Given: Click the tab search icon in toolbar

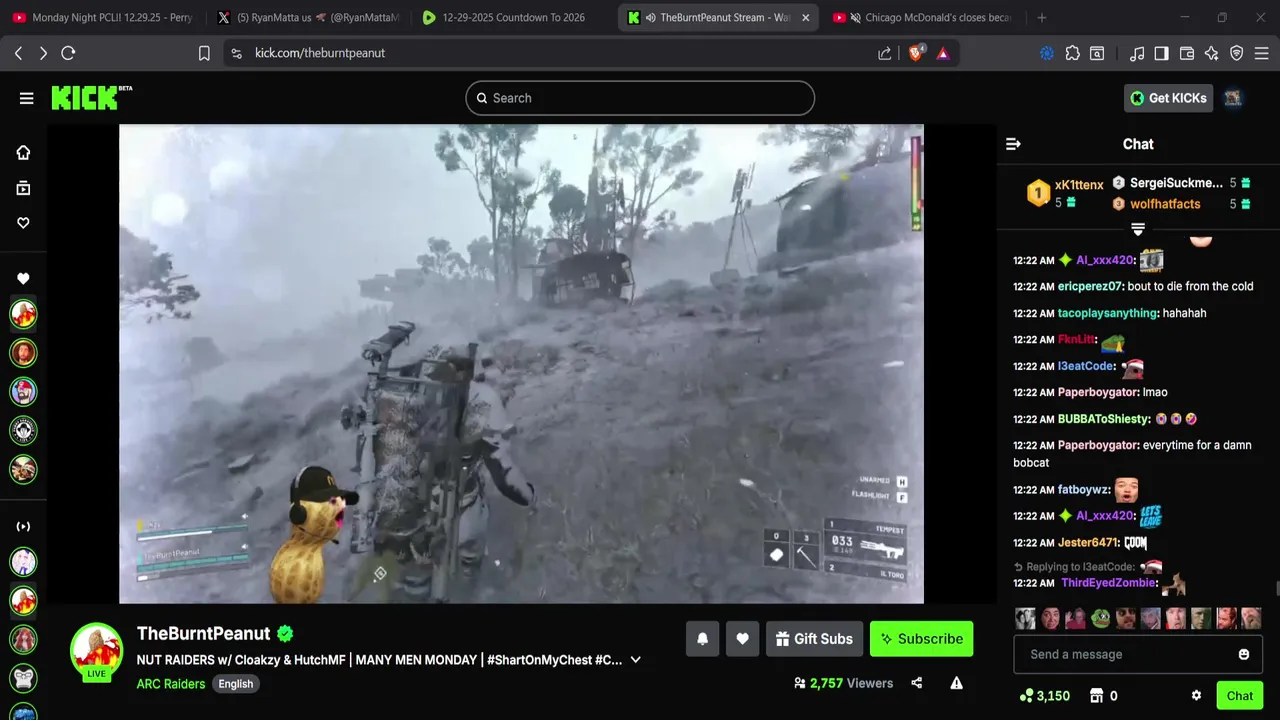Looking at the screenshot, I should coord(1097,53).
